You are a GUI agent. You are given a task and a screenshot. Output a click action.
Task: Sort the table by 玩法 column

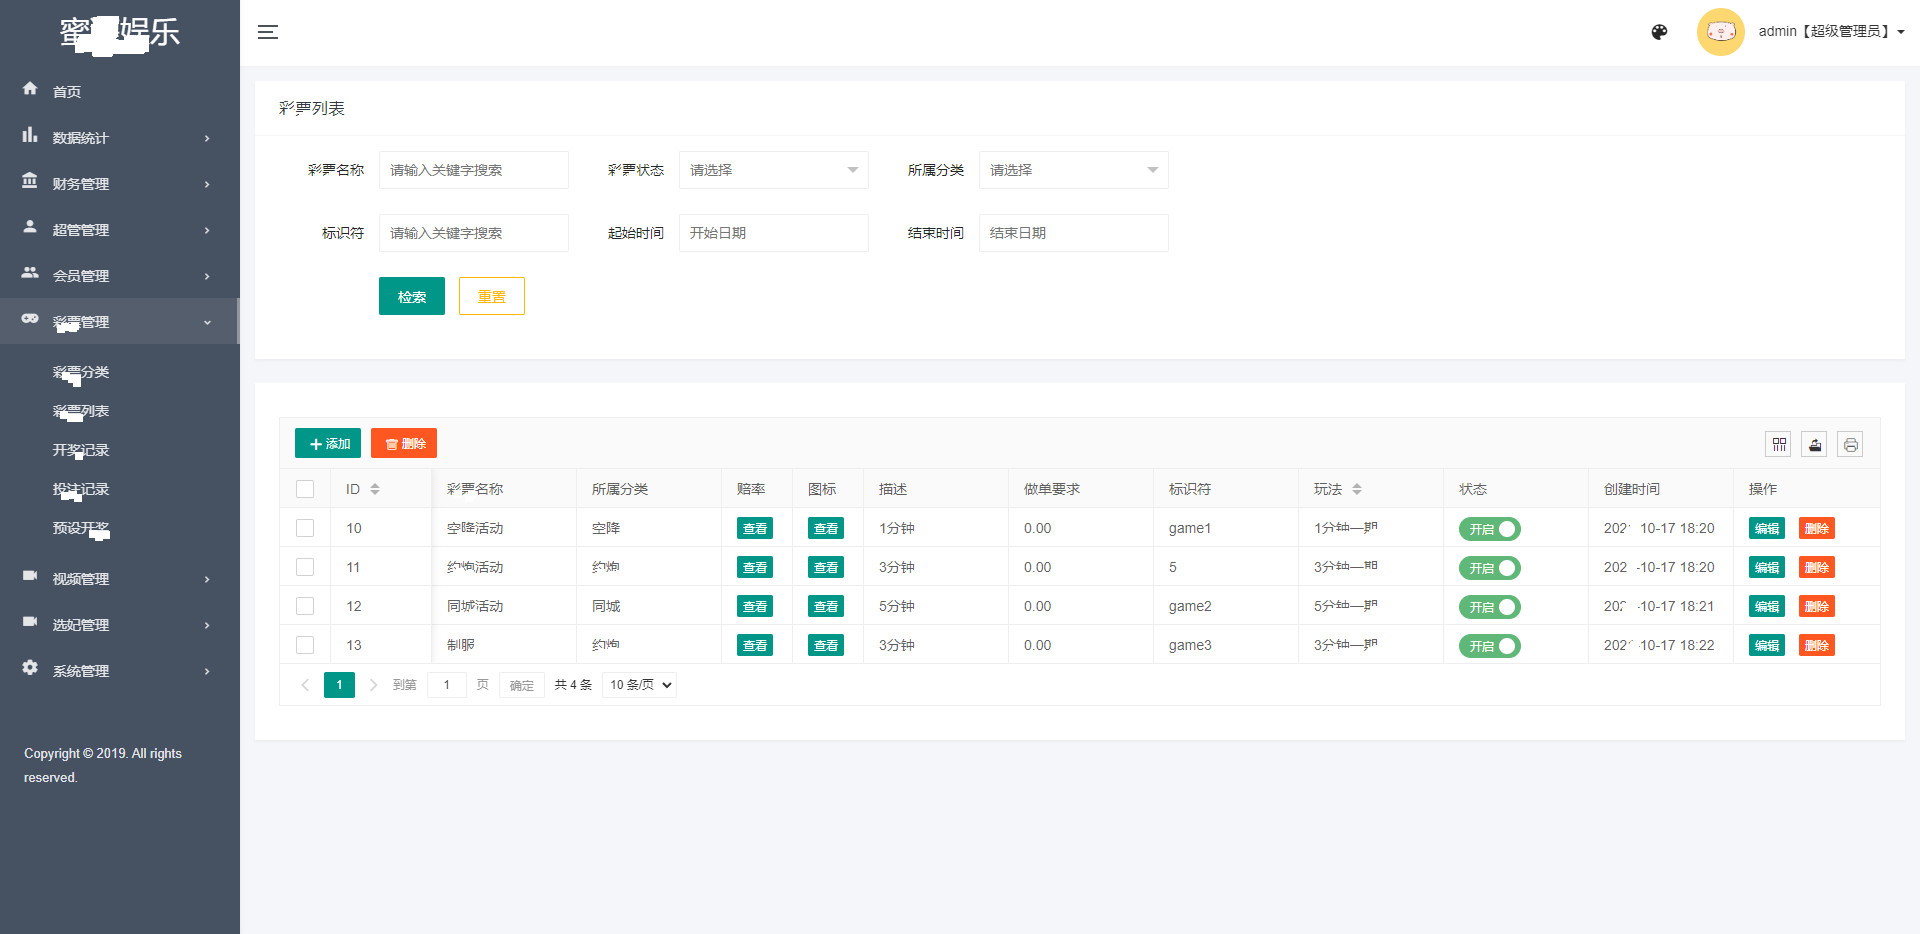click(1357, 489)
